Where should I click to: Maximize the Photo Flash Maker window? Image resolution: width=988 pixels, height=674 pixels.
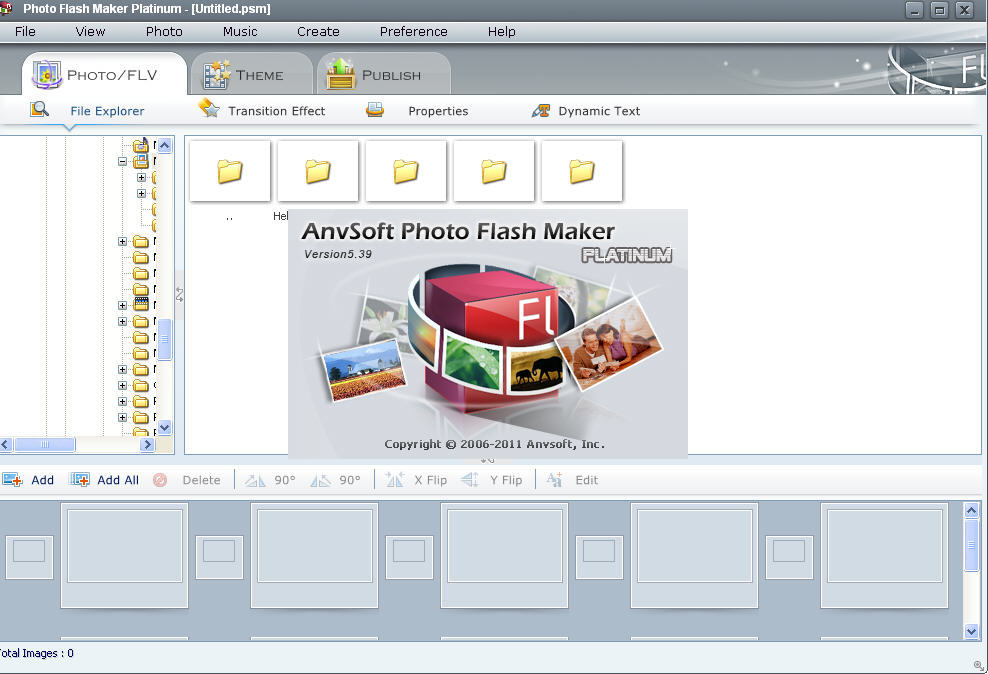click(x=939, y=9)
